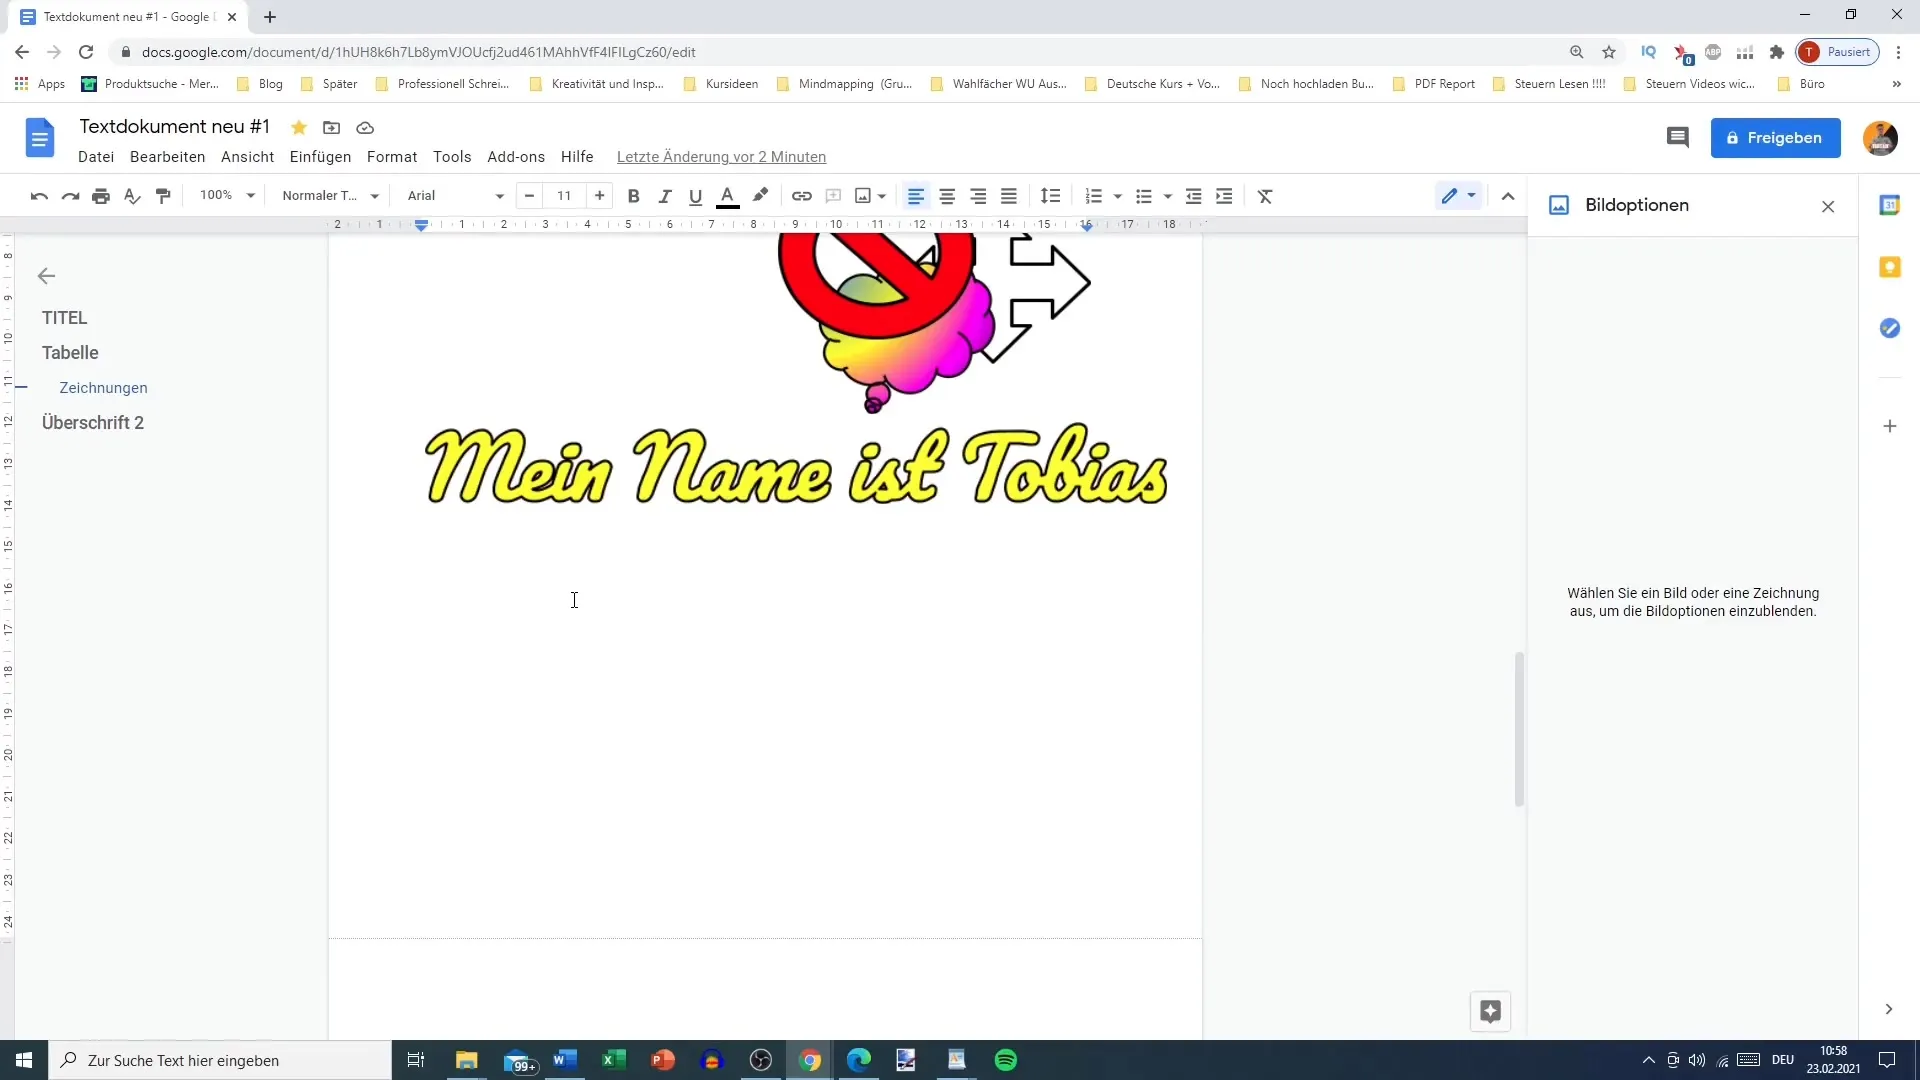Viewport: 1920px width, 1080px height.
Task: Open the editing mode pencil dropdown
Action: pos(1458,196)
